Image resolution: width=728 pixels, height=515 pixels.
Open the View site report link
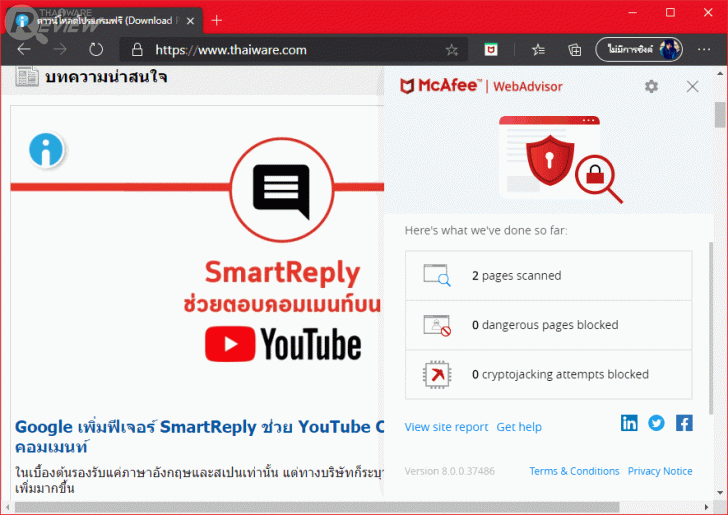(446, 427)
